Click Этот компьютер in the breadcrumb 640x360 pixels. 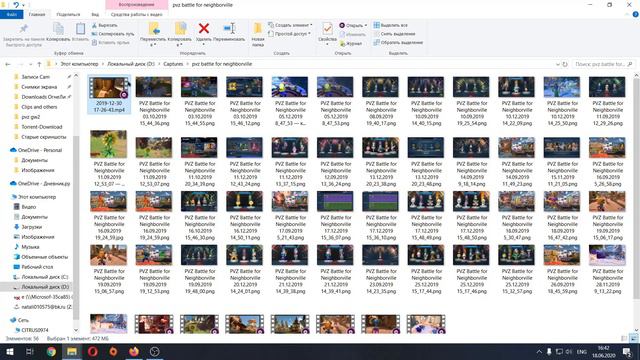(x=79, y=64)
